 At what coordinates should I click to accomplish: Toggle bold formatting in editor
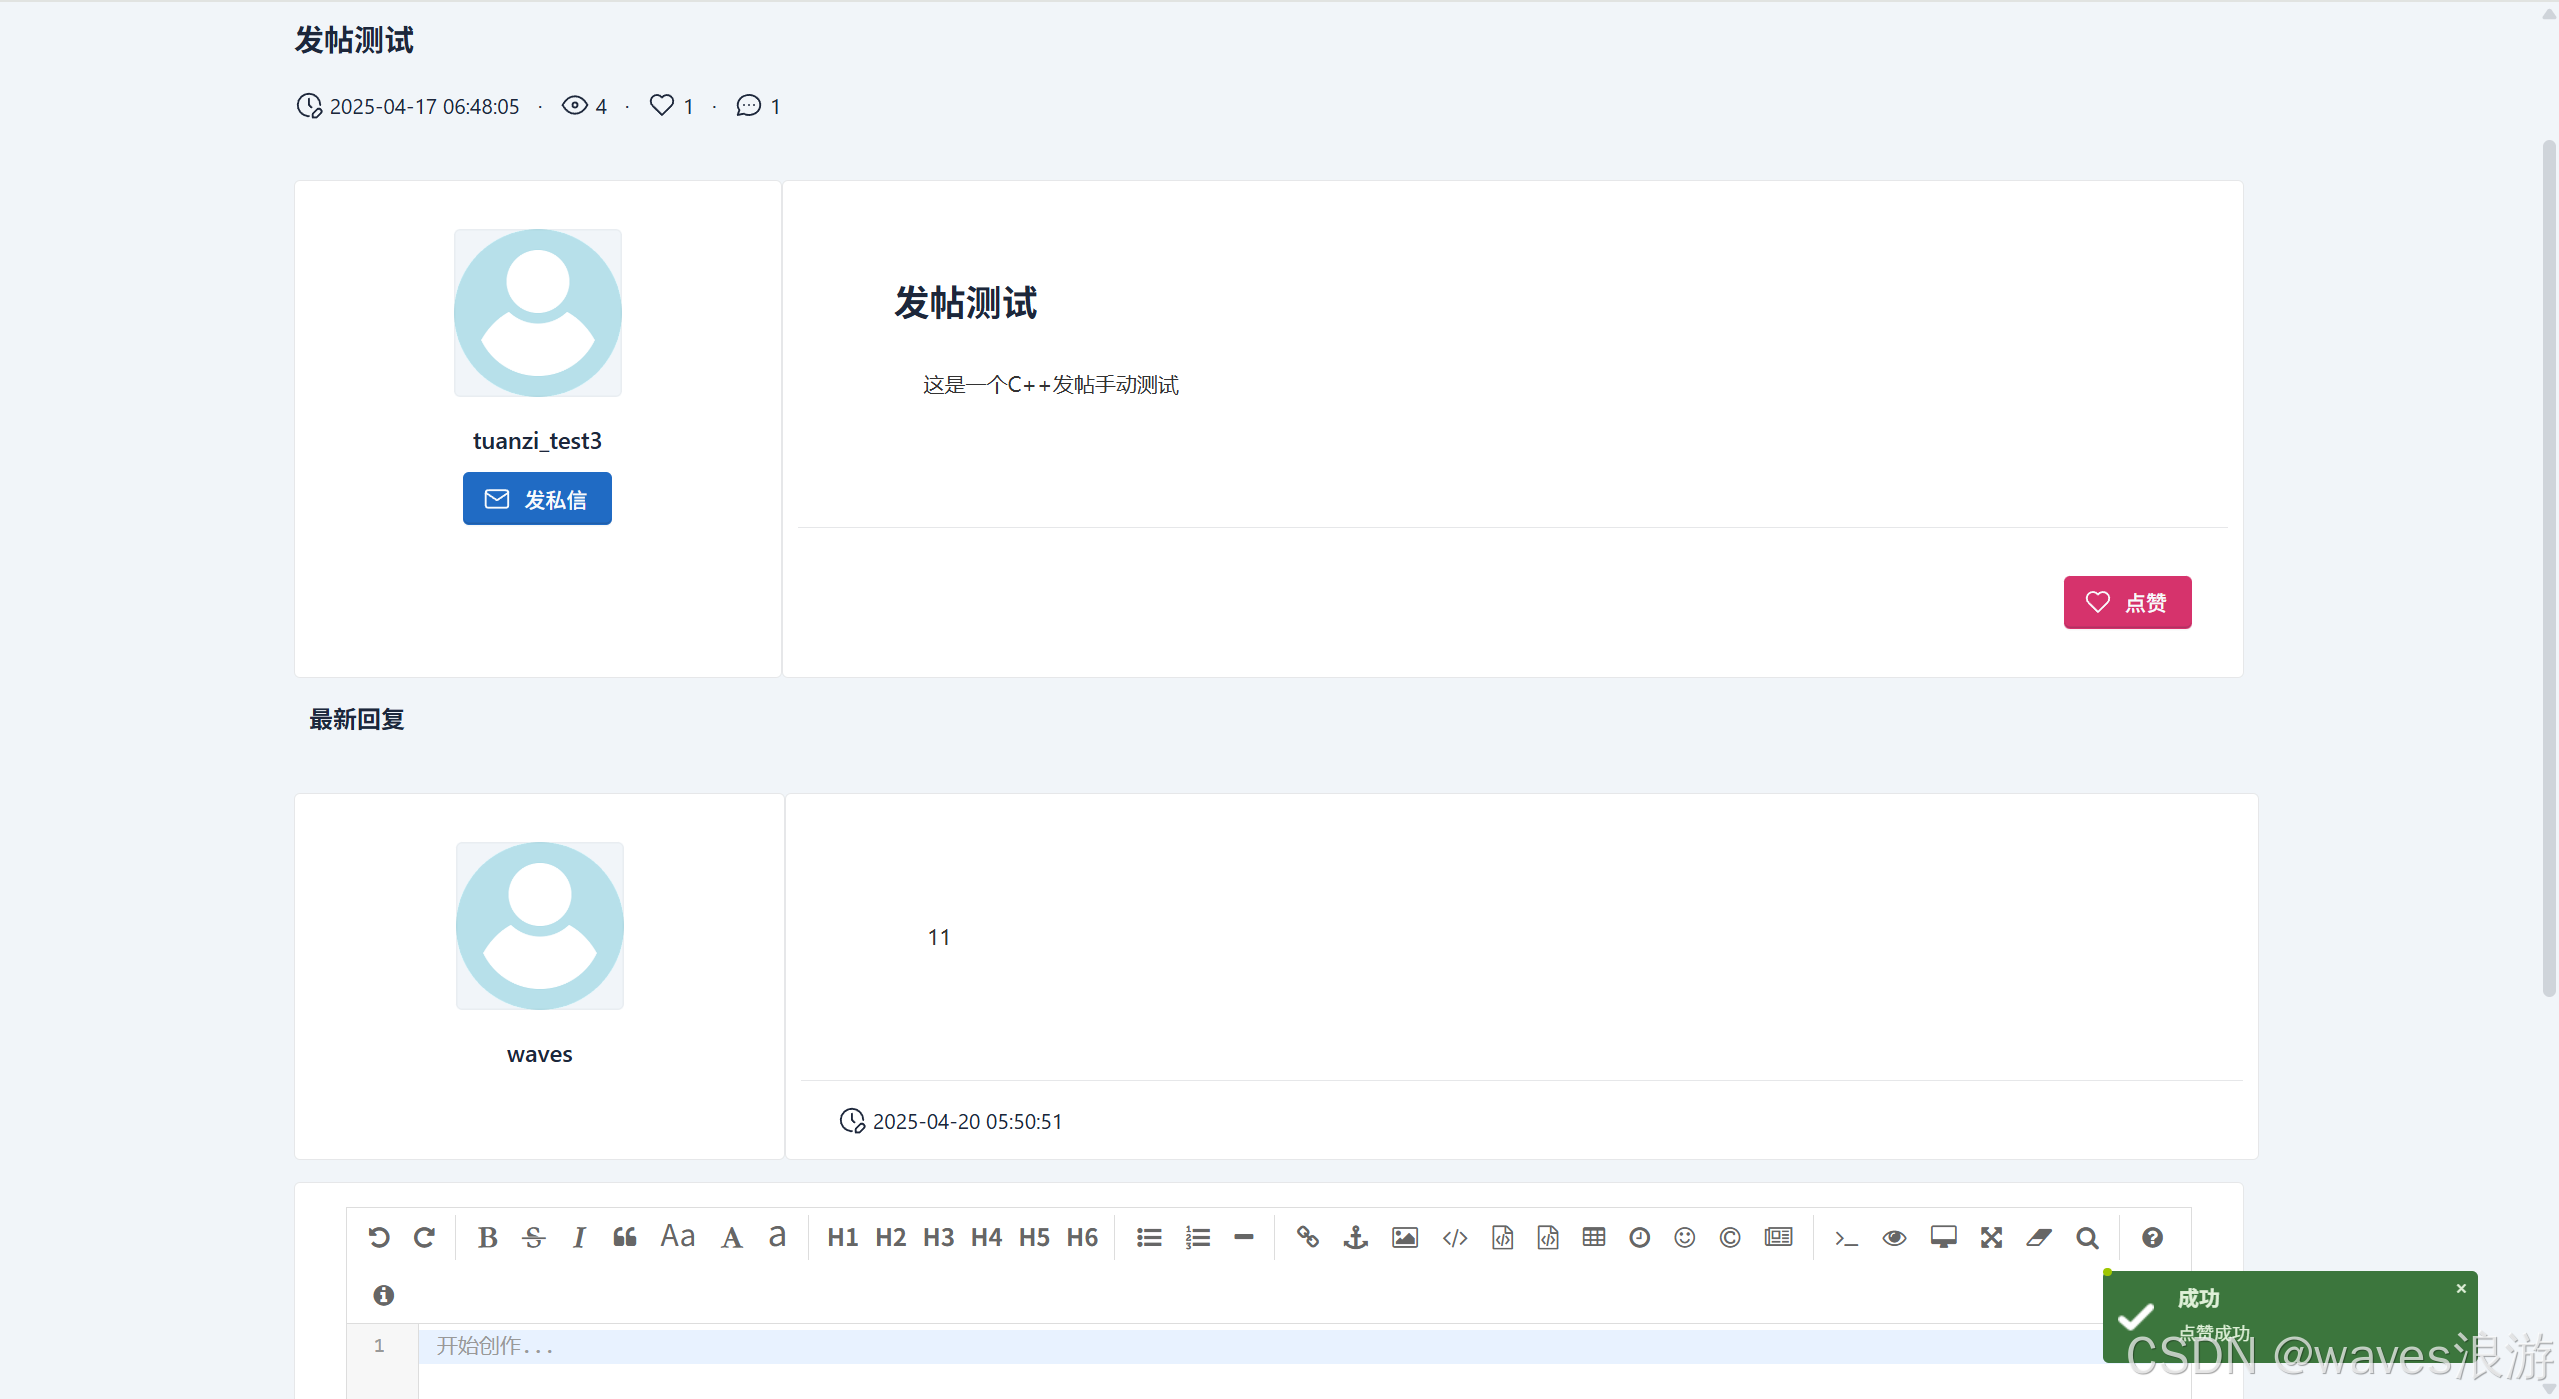(487, 1237)
